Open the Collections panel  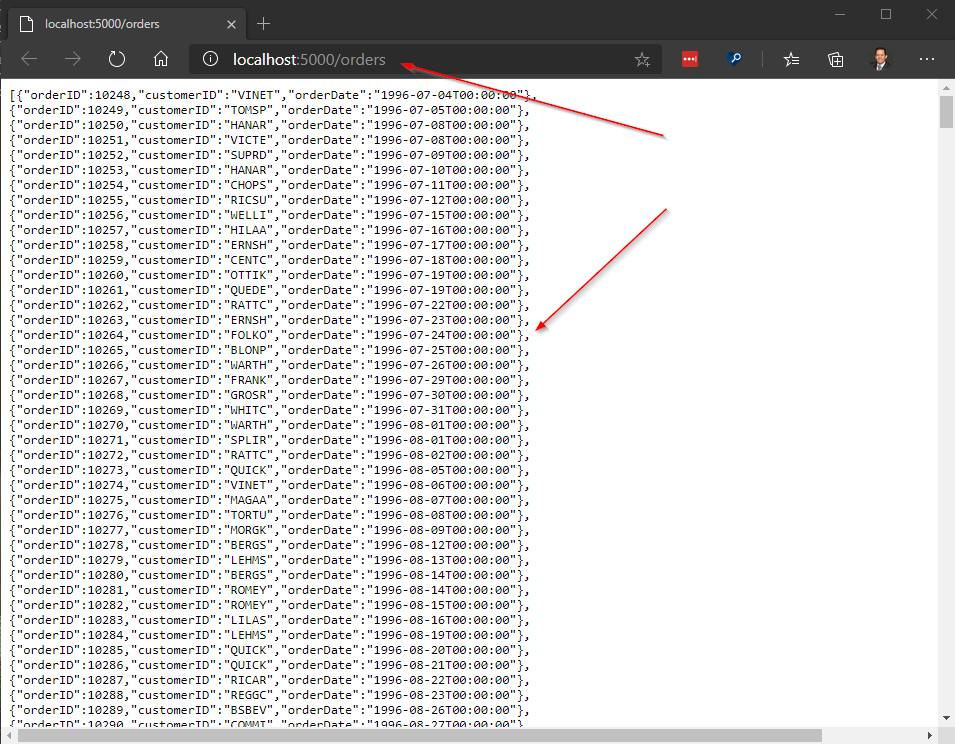coord(836,59)
